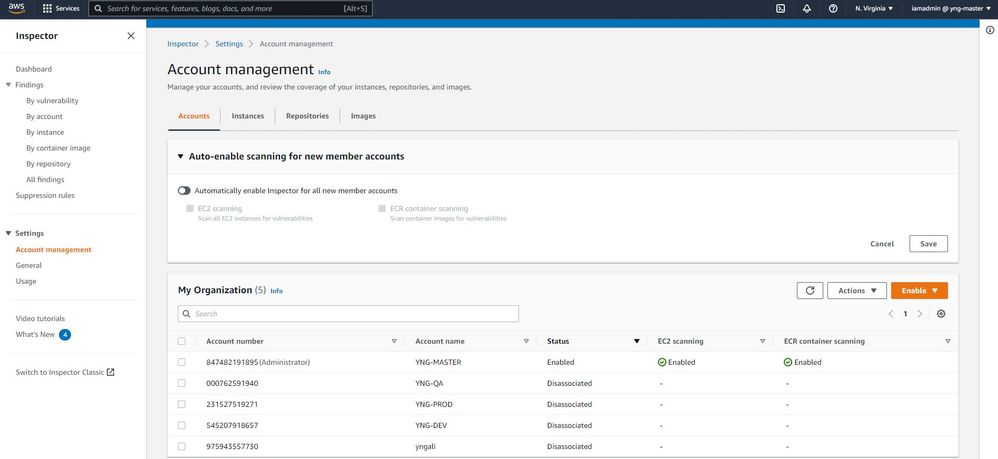Sort by ECR container scanning column arrow
The width and height of the screenshot is (998, 459).
click(948, 341)
